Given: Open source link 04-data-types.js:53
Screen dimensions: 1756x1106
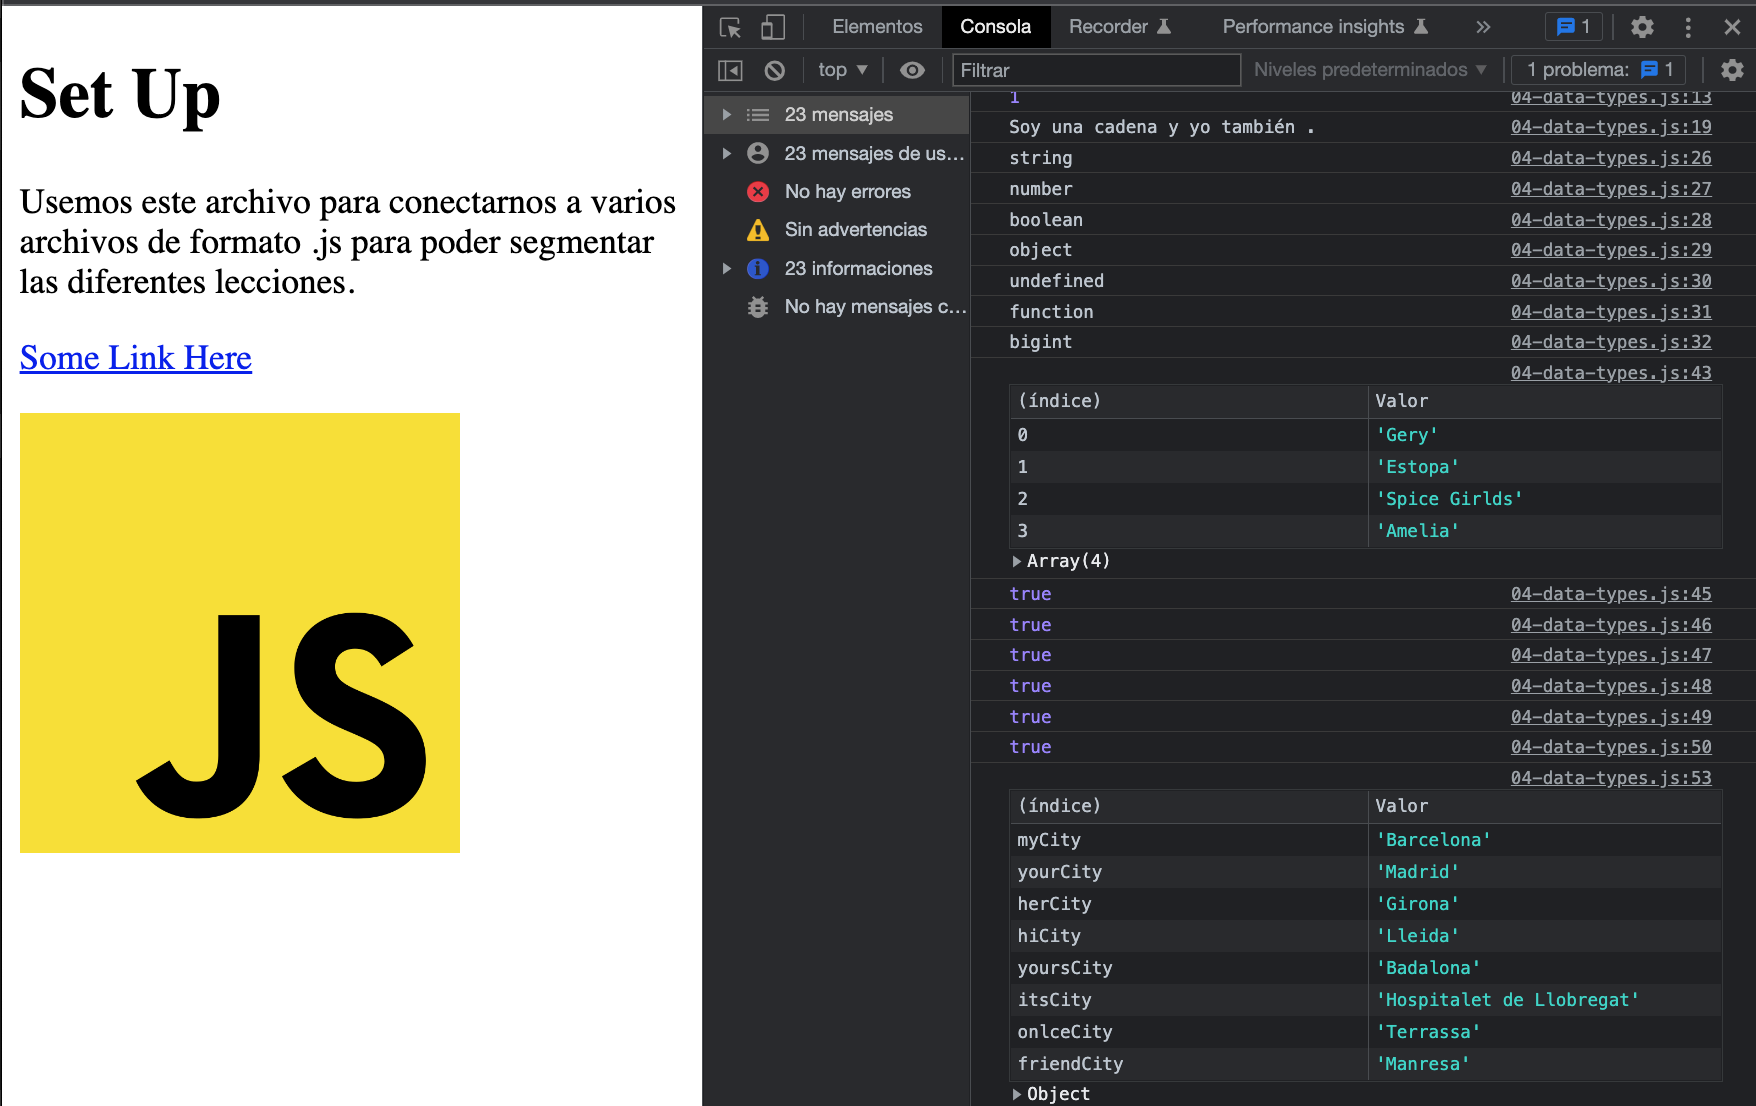Looking at the screenshot, I should pyautogui.click(x=1611, y=778).
